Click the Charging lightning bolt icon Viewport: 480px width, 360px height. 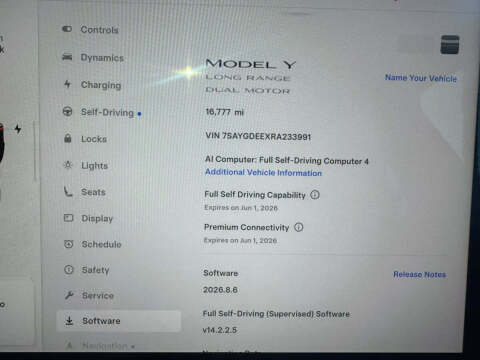(x=67, y=84)
